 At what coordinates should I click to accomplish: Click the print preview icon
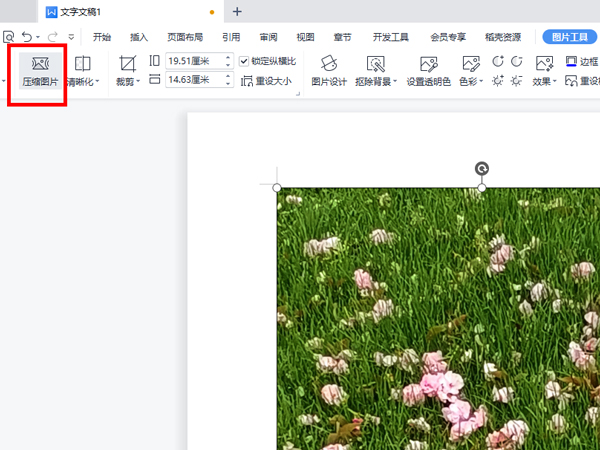pyautogui.click(x=8, y=37)
